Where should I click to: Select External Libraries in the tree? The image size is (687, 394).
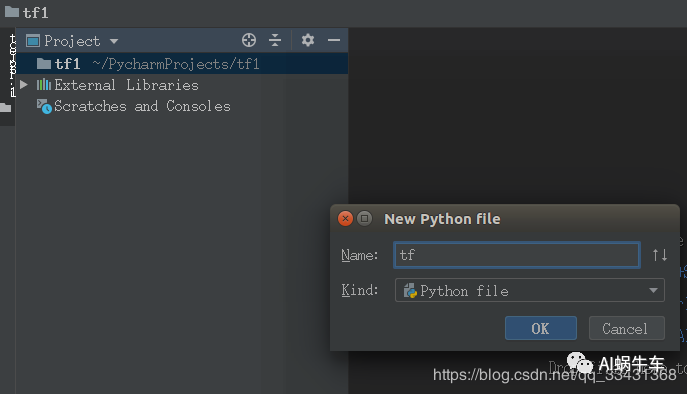[126, 85]
